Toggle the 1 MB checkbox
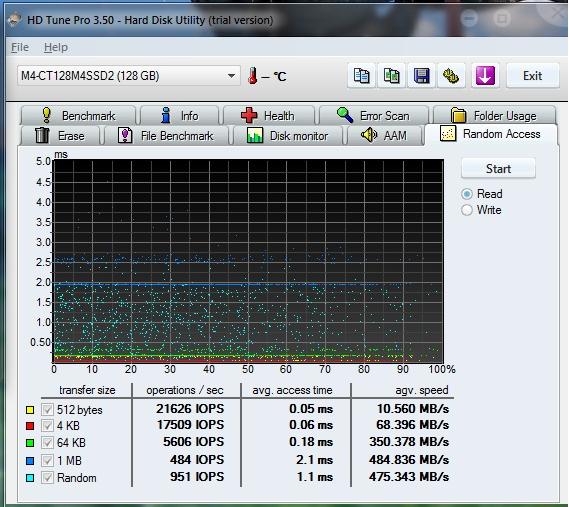The height and width of the screenshot is (507, 569). [47, 461]
